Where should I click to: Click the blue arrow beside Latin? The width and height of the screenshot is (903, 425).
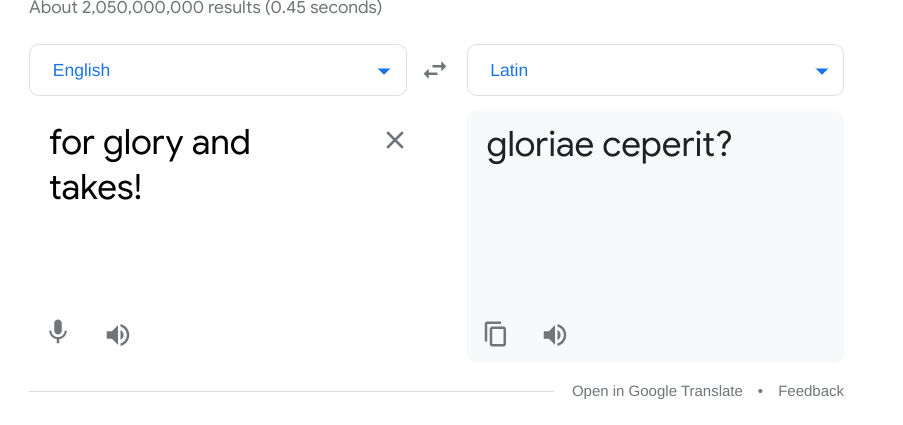pyautogui.click(x=822, y=71)
